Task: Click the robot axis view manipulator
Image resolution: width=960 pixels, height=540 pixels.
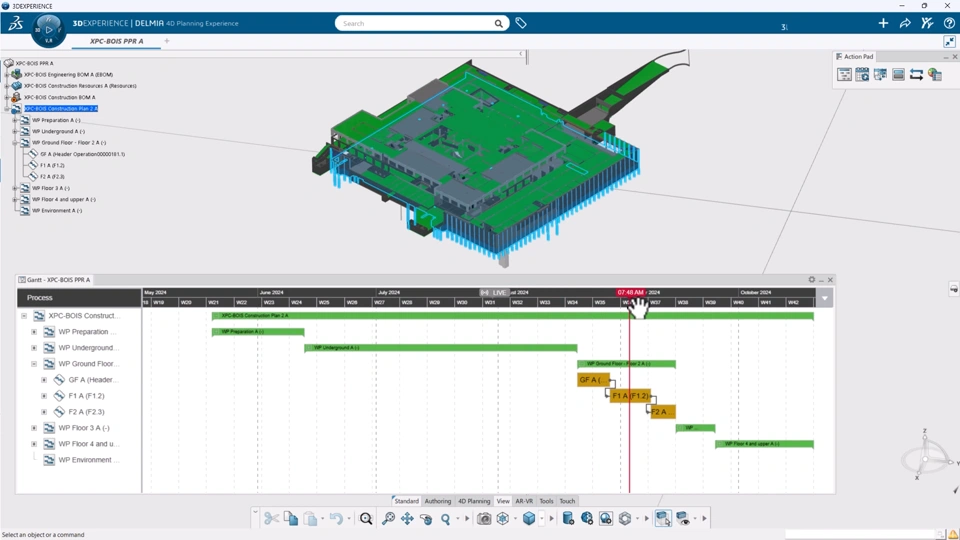Action: (925, 457)
